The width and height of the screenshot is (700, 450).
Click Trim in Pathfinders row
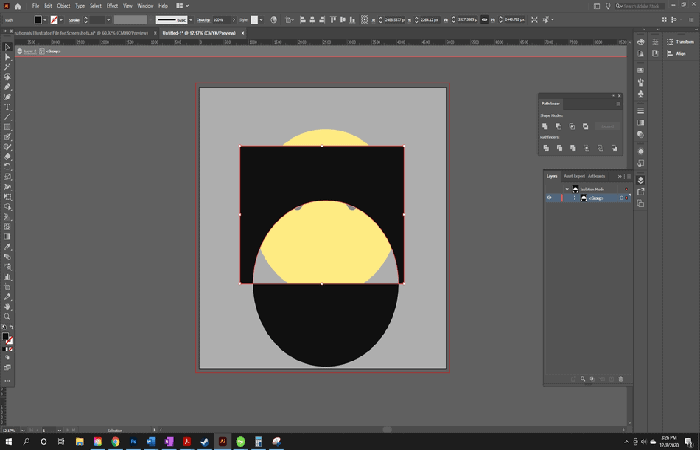(x=559, y=148)
